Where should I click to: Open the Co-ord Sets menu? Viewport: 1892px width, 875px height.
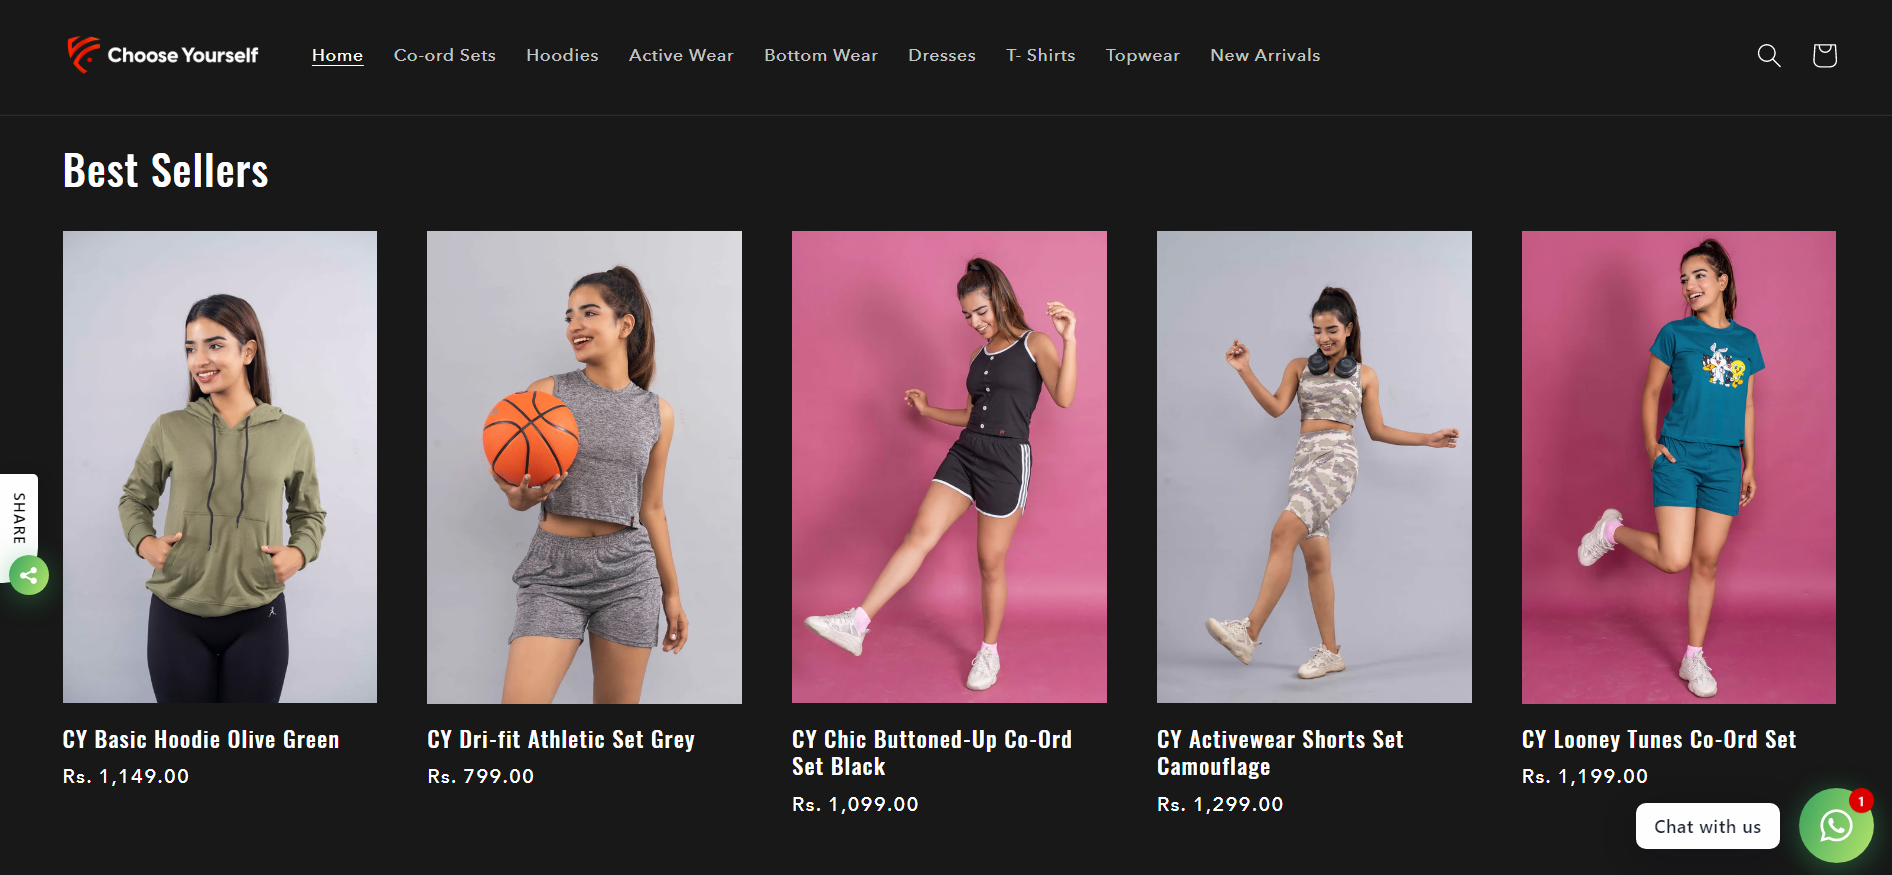pyautogui.click(x=444, y=55)
